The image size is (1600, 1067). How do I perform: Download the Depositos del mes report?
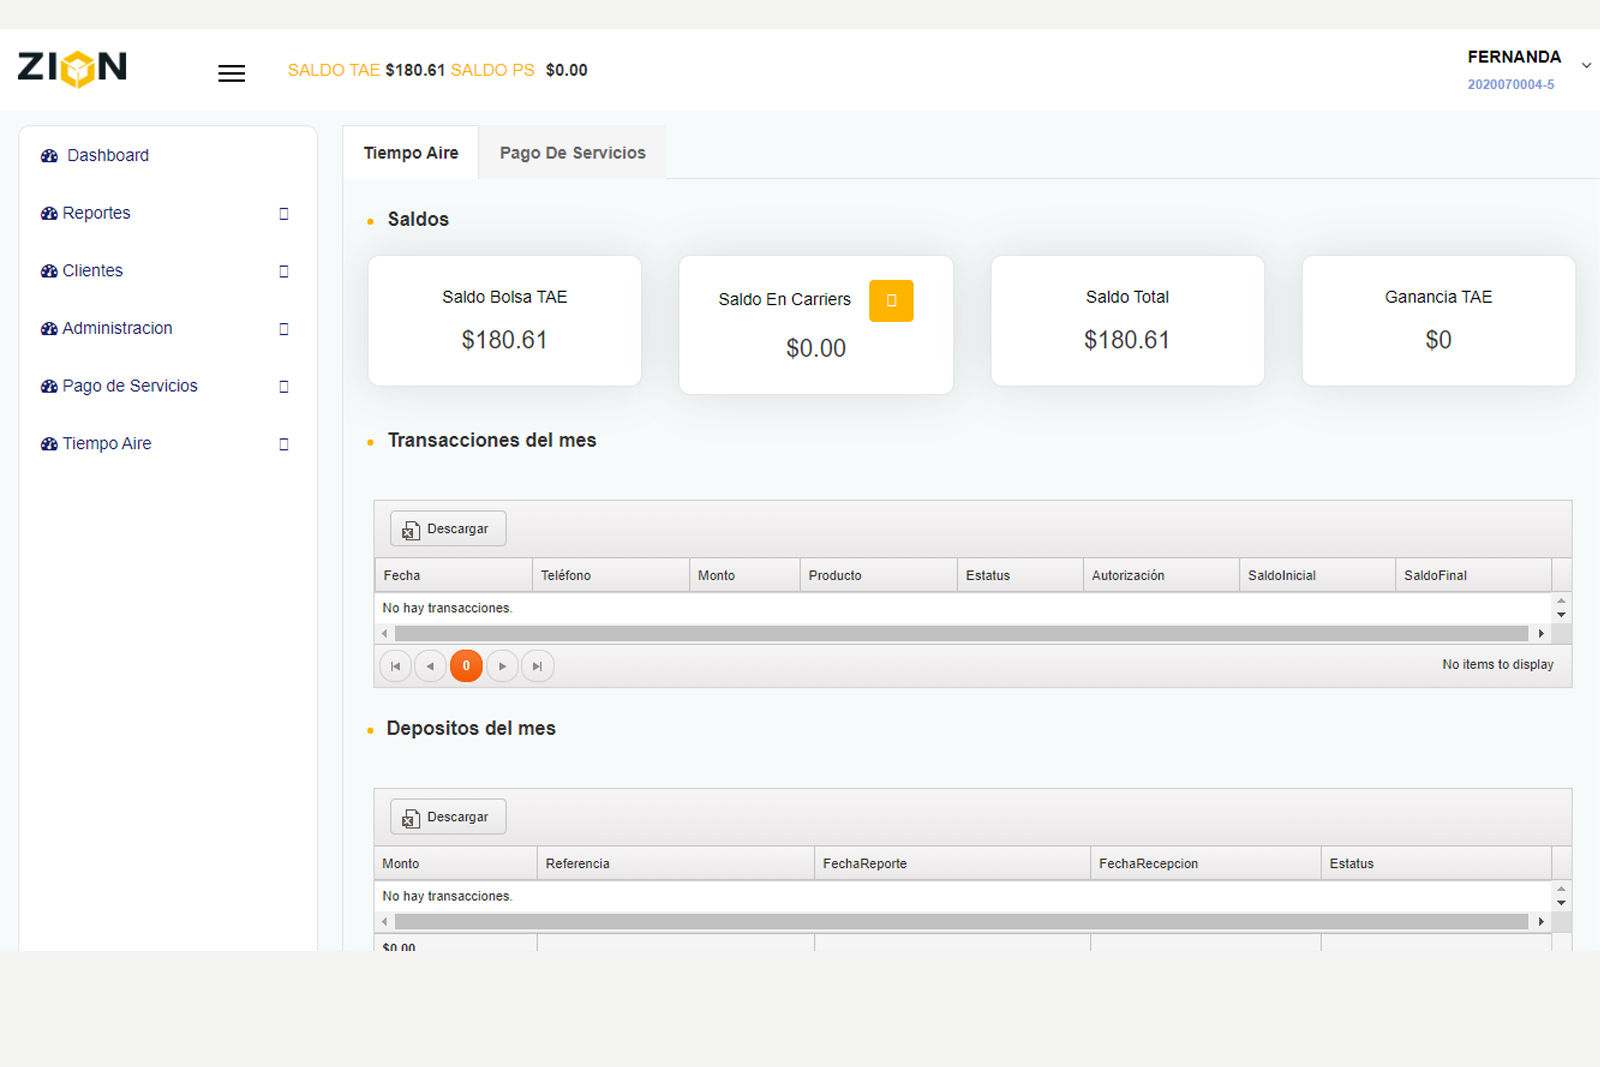(448, 817)
